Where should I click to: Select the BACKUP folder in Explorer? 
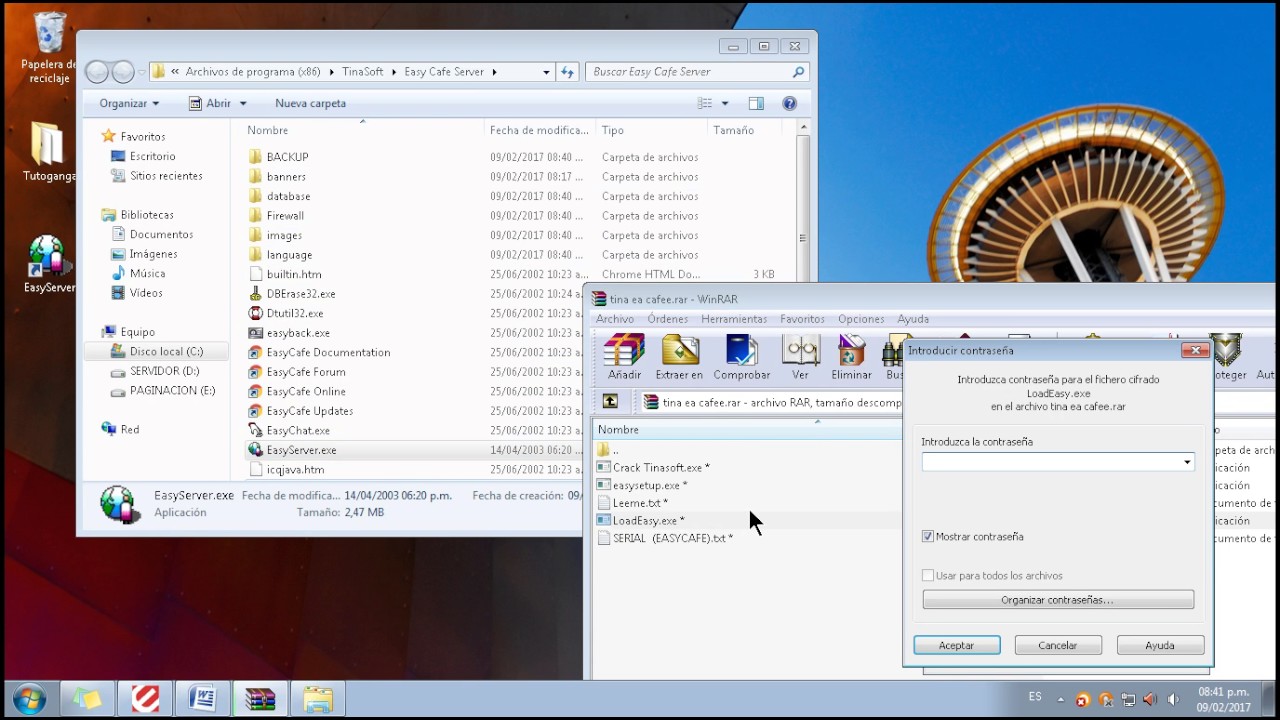coord(278,157)
